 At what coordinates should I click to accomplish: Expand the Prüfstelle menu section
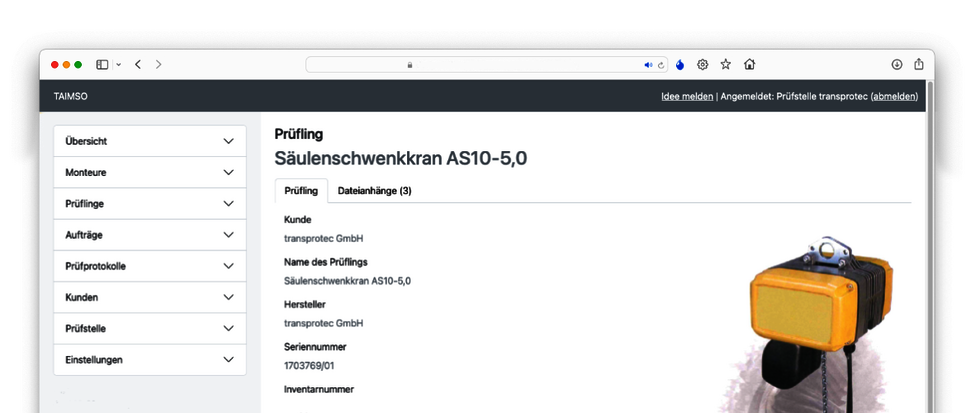point(150,329)
